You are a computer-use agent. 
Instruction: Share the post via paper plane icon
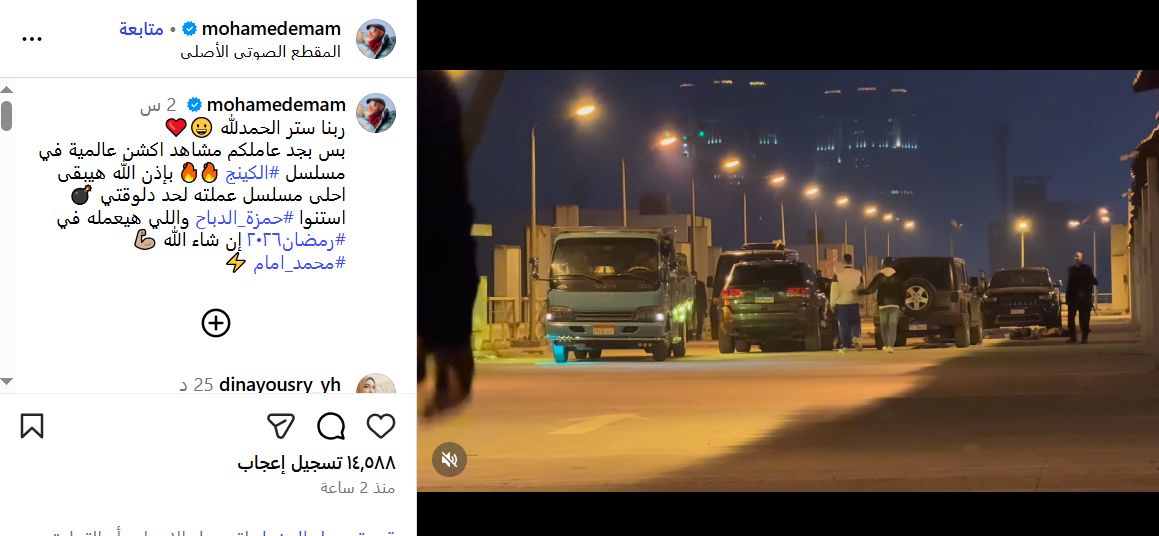[x=281, y=426]
